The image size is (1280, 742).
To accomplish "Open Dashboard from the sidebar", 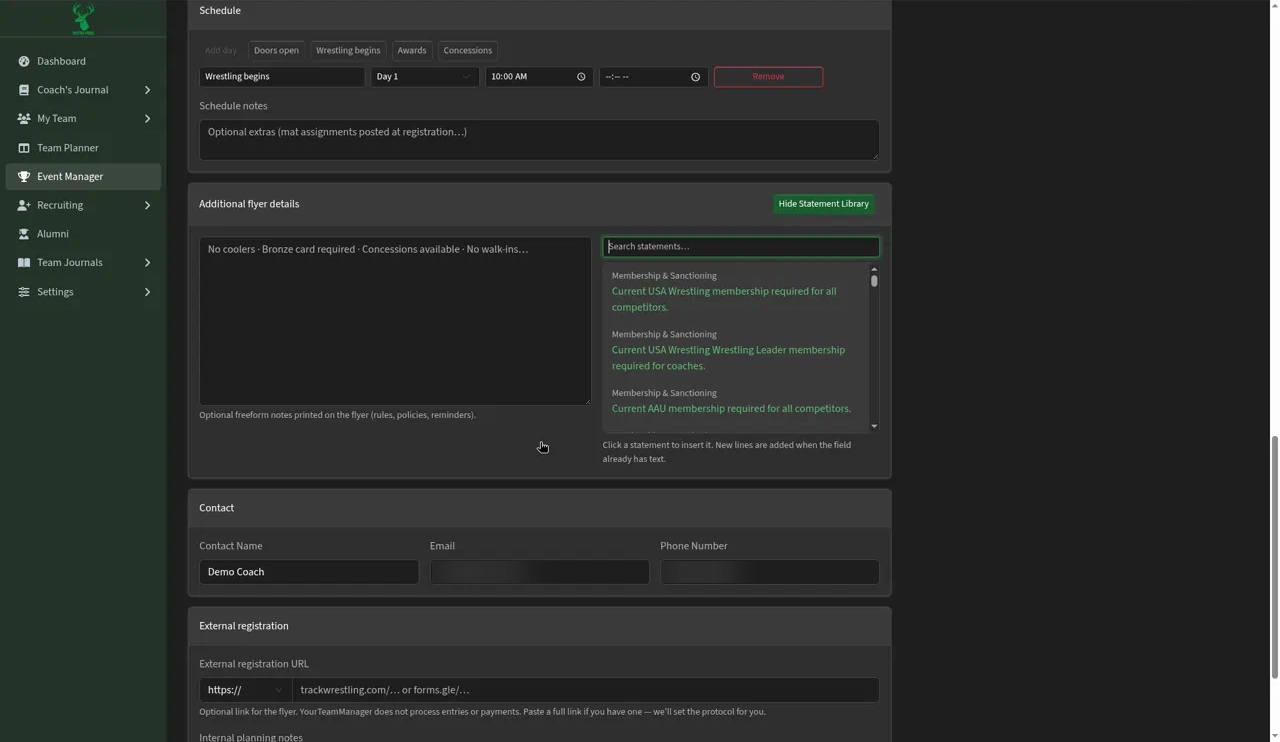I will pos(83,61).
